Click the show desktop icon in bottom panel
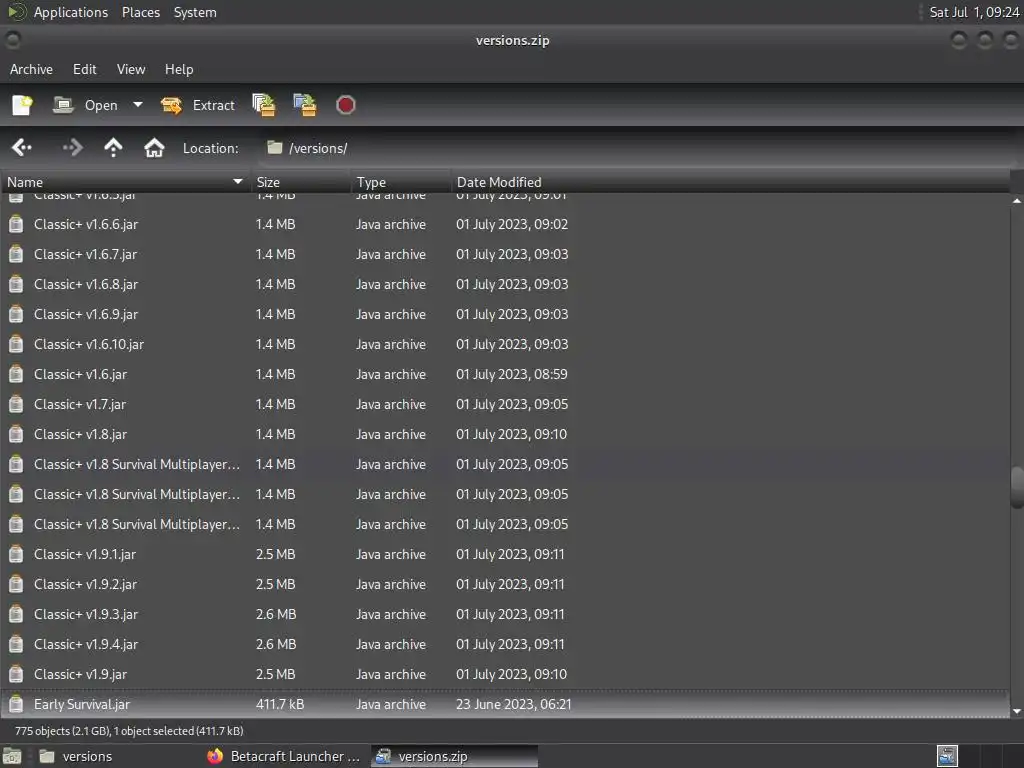 12,756
